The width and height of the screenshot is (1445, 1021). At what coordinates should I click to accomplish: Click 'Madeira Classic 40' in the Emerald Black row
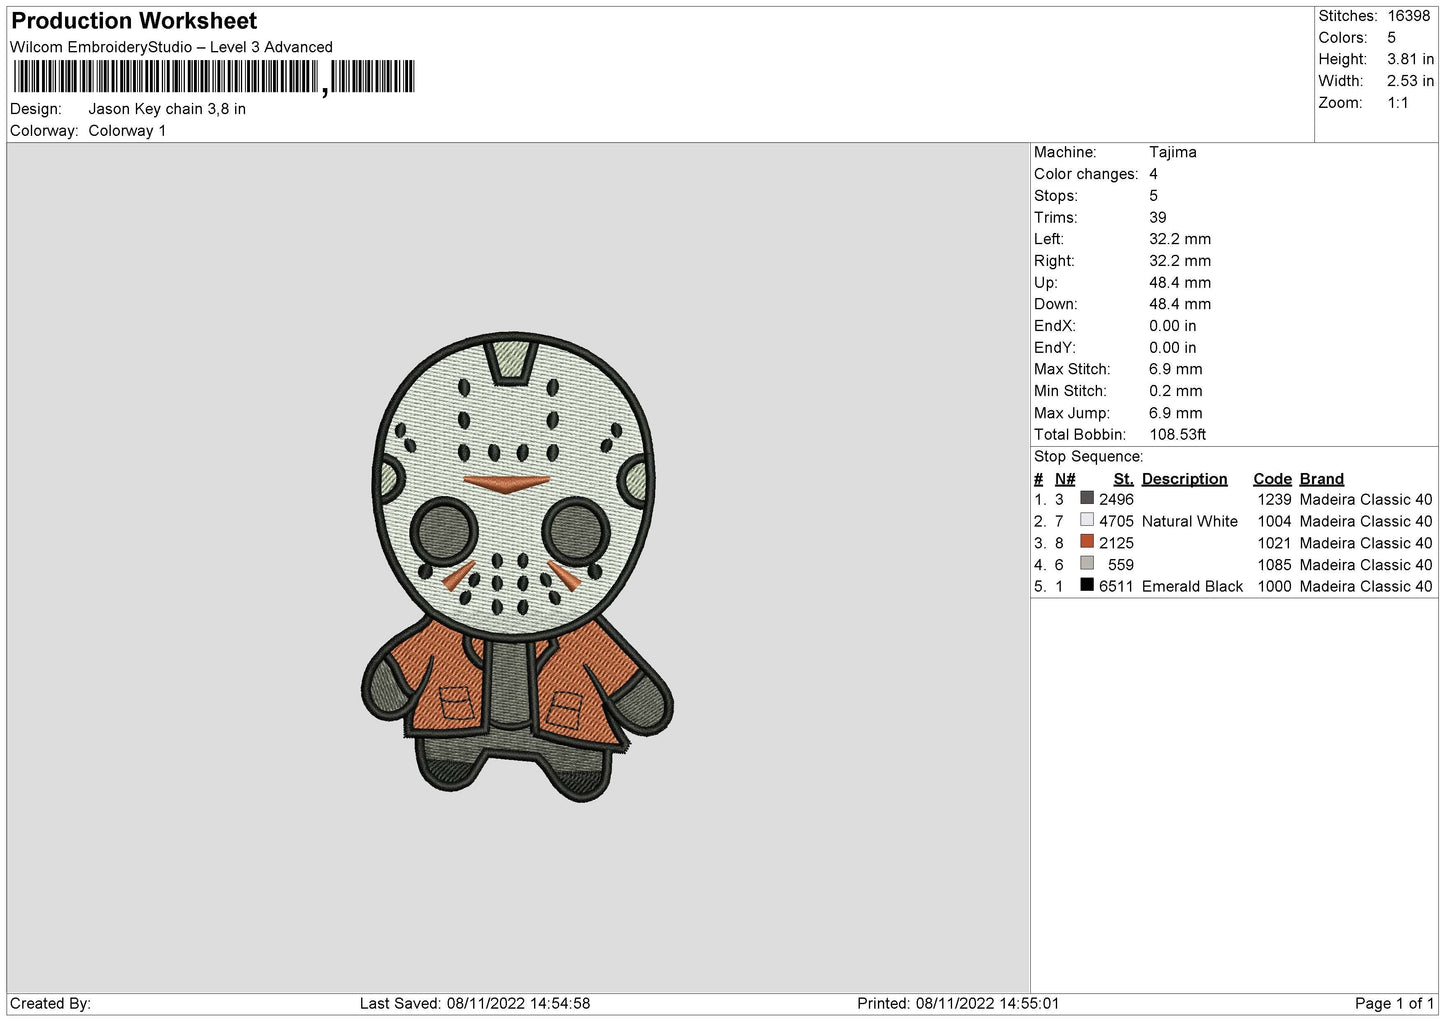point(1366,587)
